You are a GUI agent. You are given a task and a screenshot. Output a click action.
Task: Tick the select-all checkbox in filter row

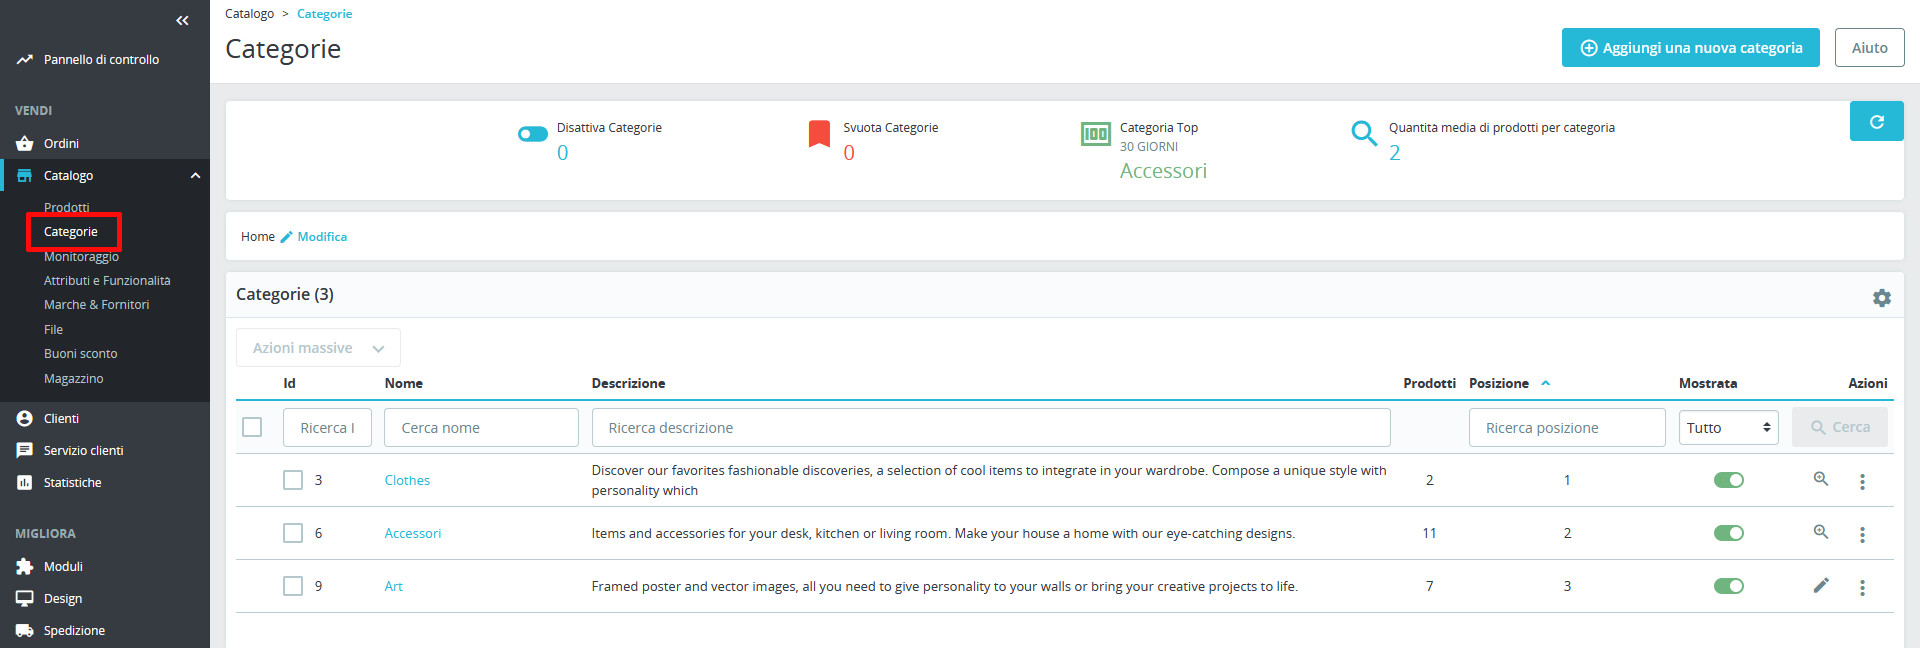point(252,427)
